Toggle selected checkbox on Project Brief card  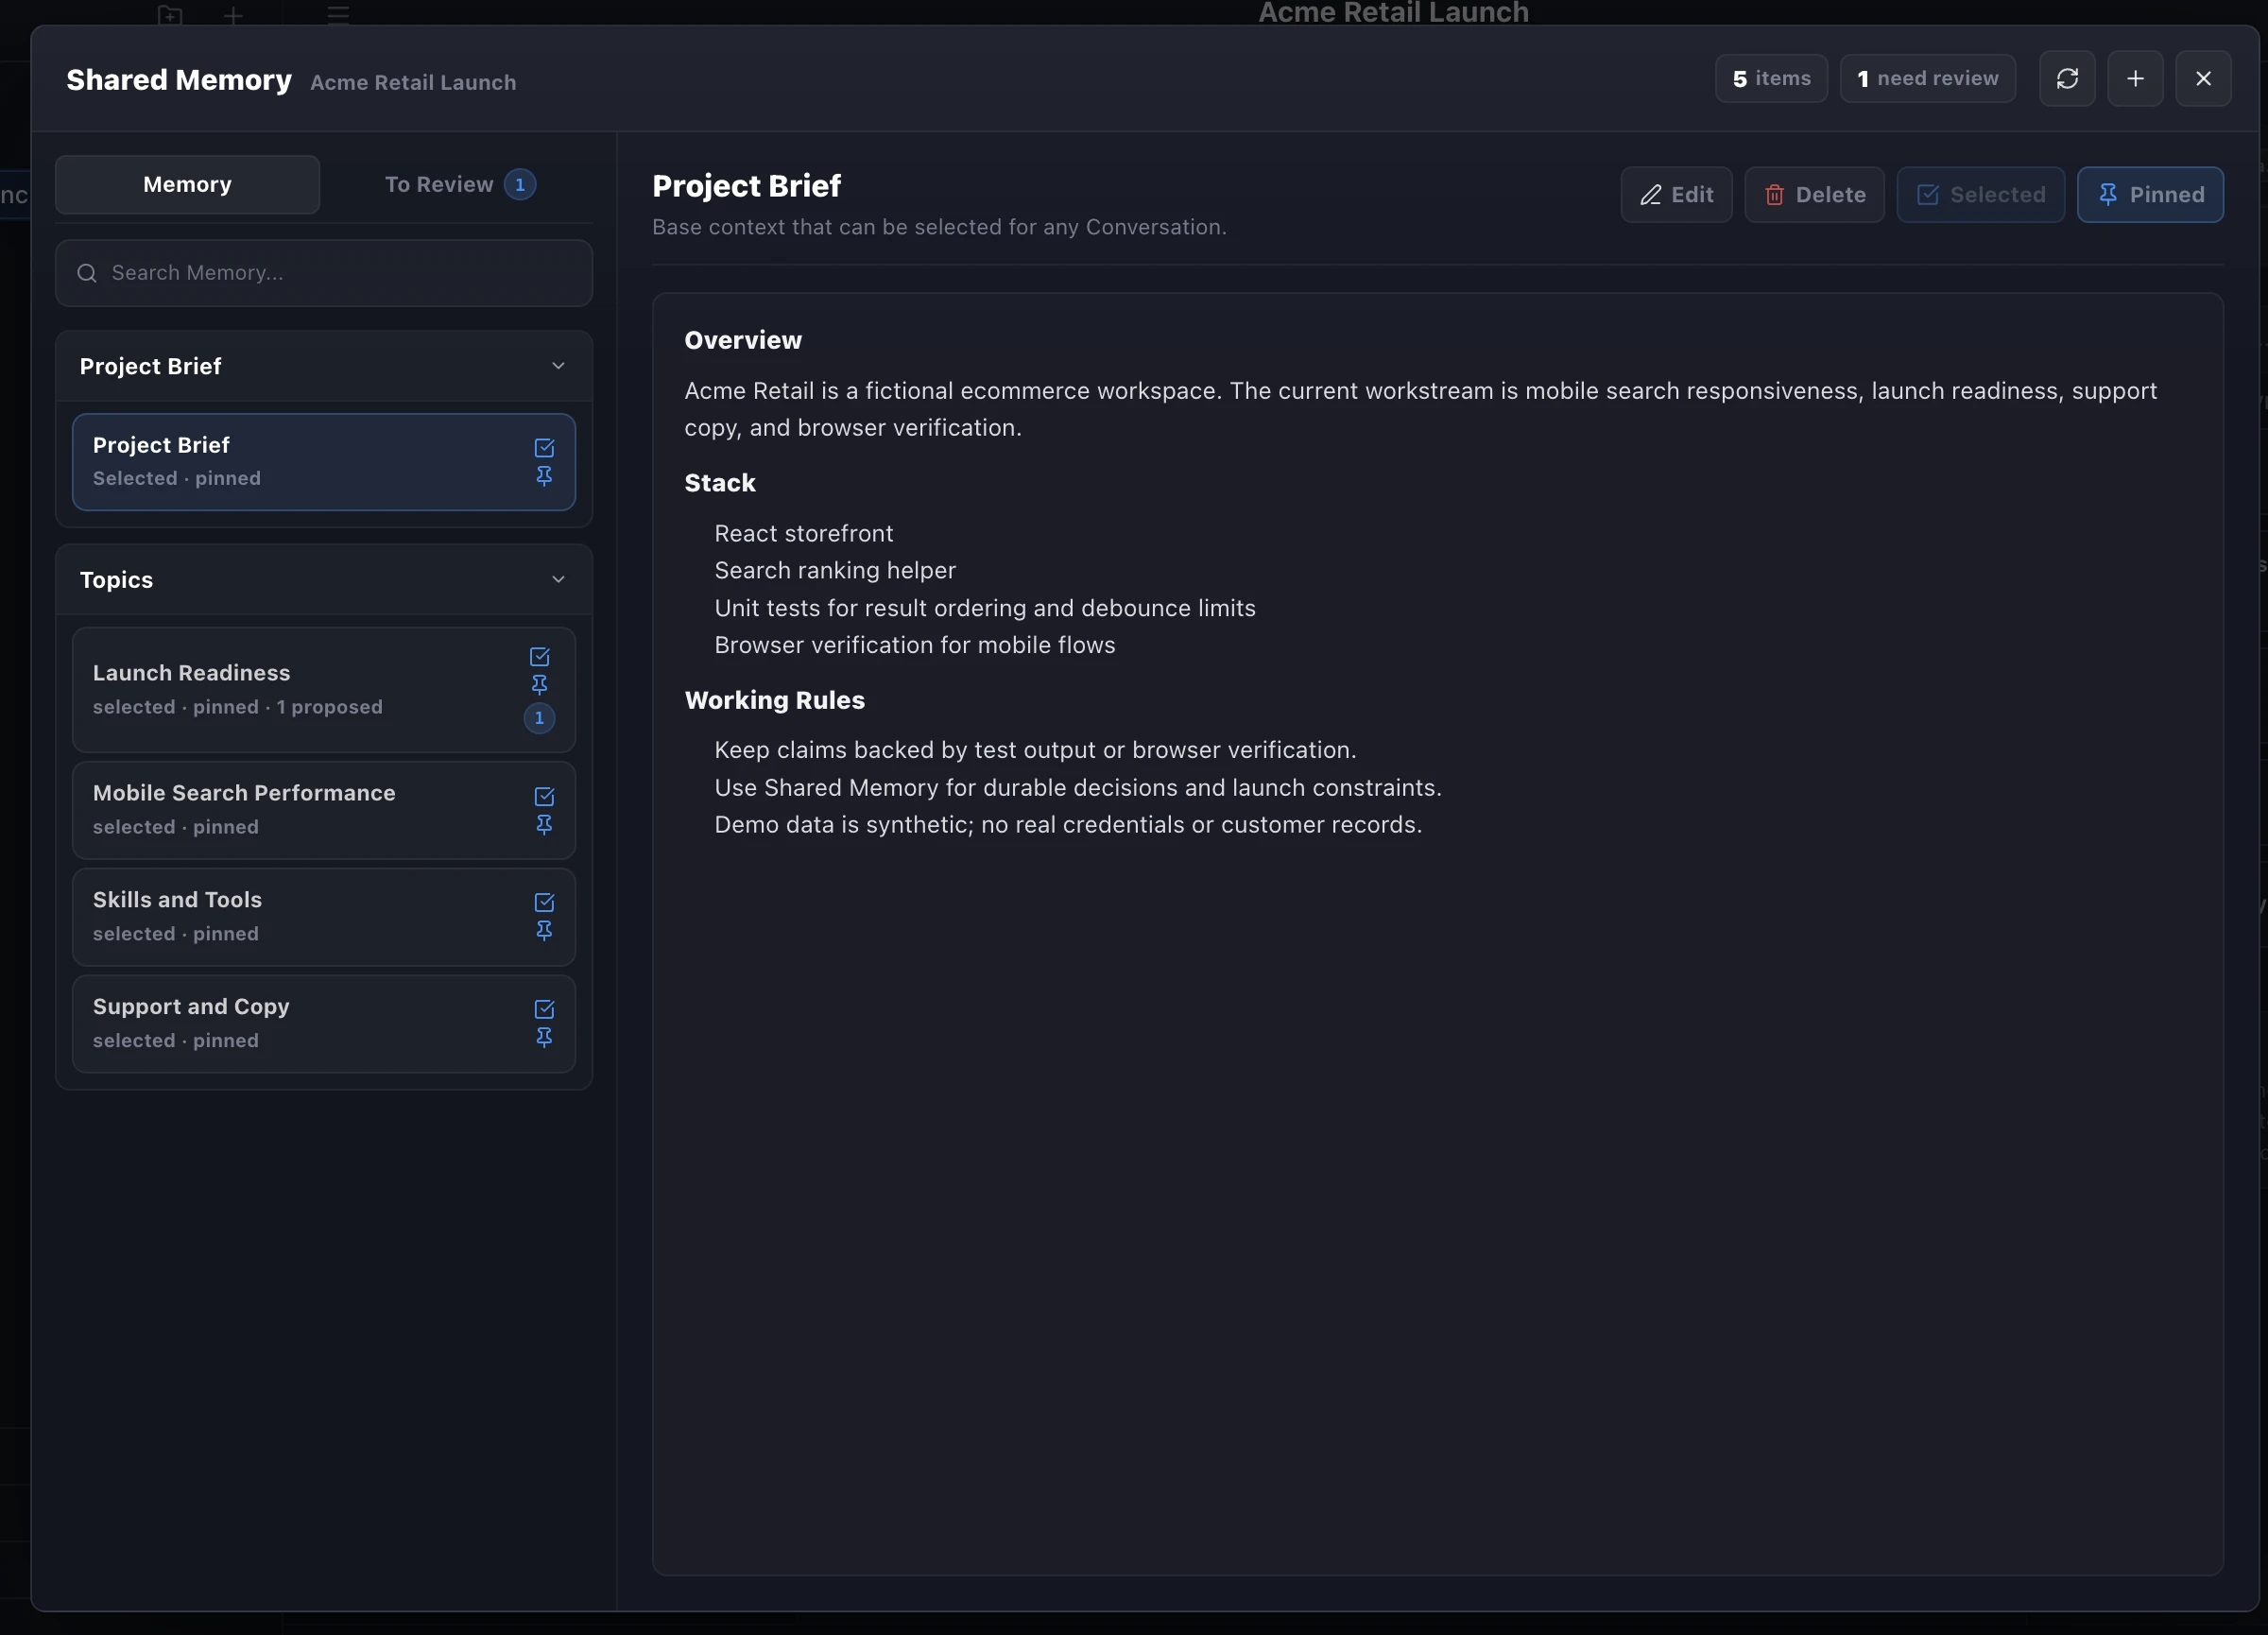(x=544, y=448)
